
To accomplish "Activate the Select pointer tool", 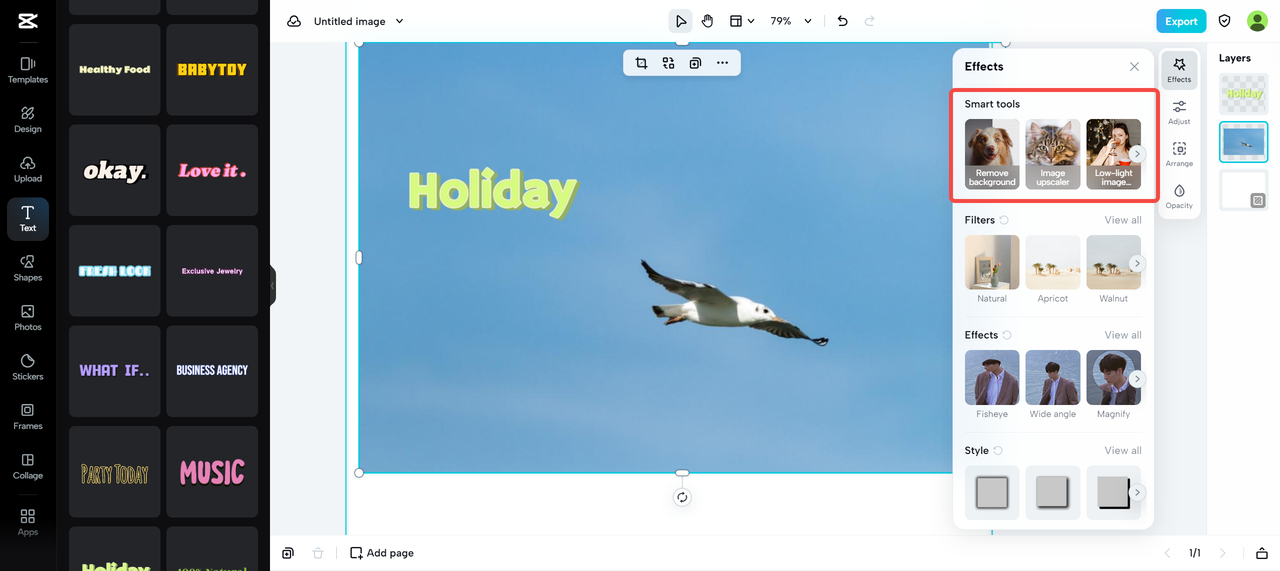I will coord(681,21).
